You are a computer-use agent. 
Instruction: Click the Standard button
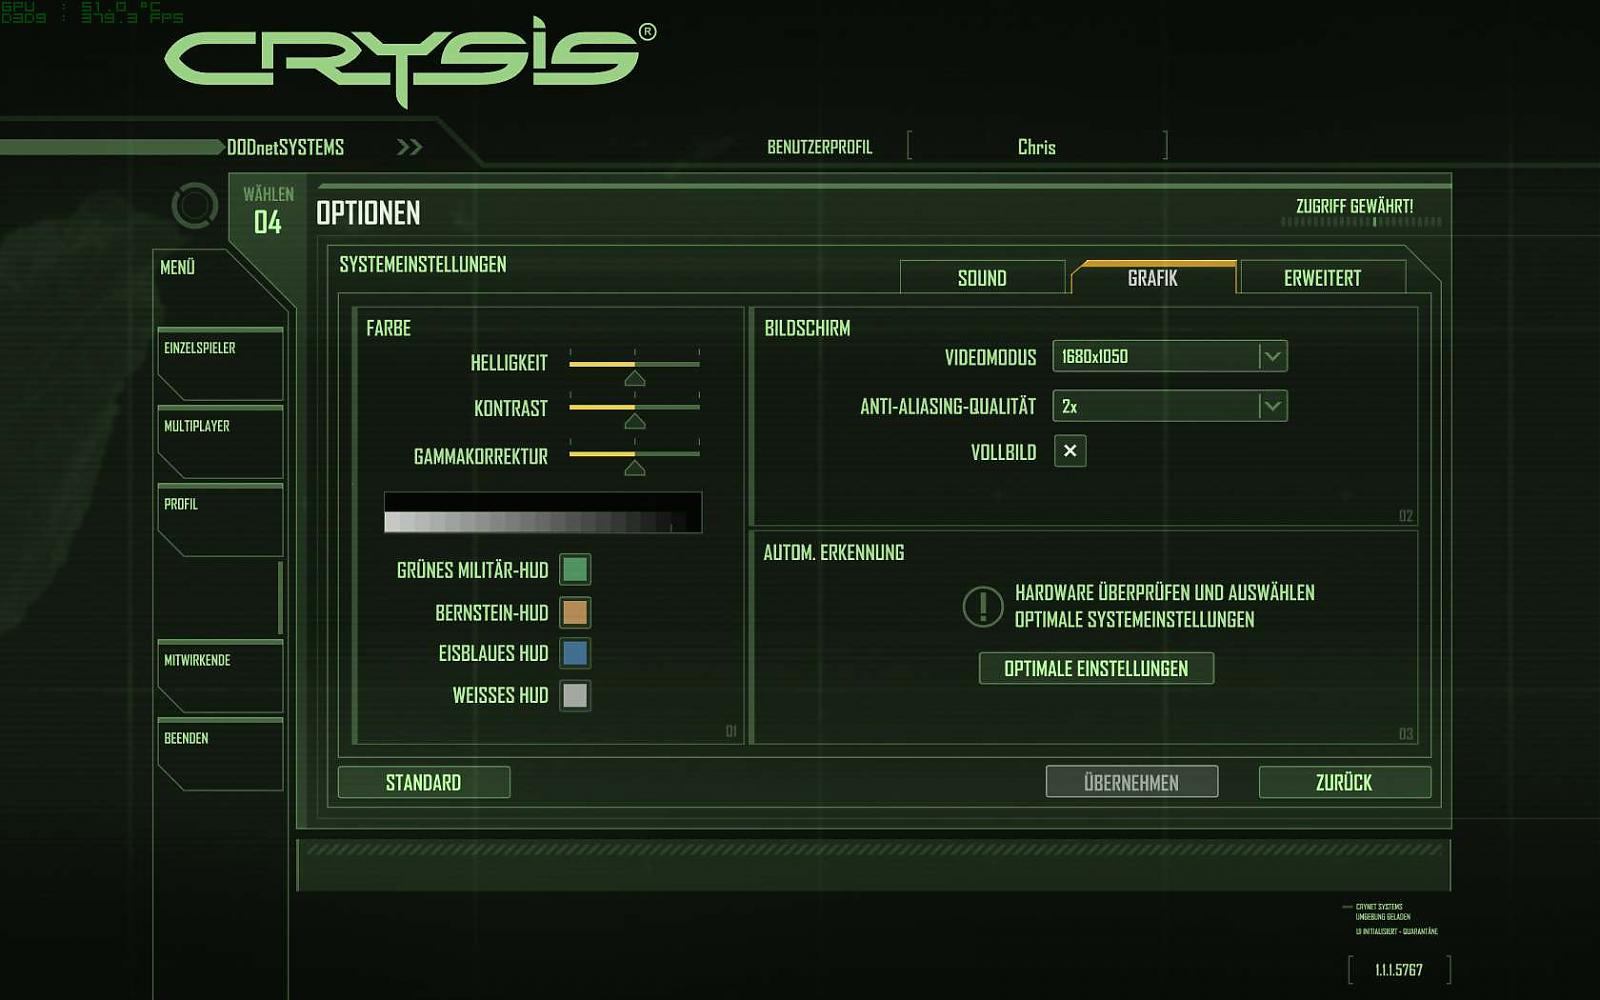(x=424, y=782)
